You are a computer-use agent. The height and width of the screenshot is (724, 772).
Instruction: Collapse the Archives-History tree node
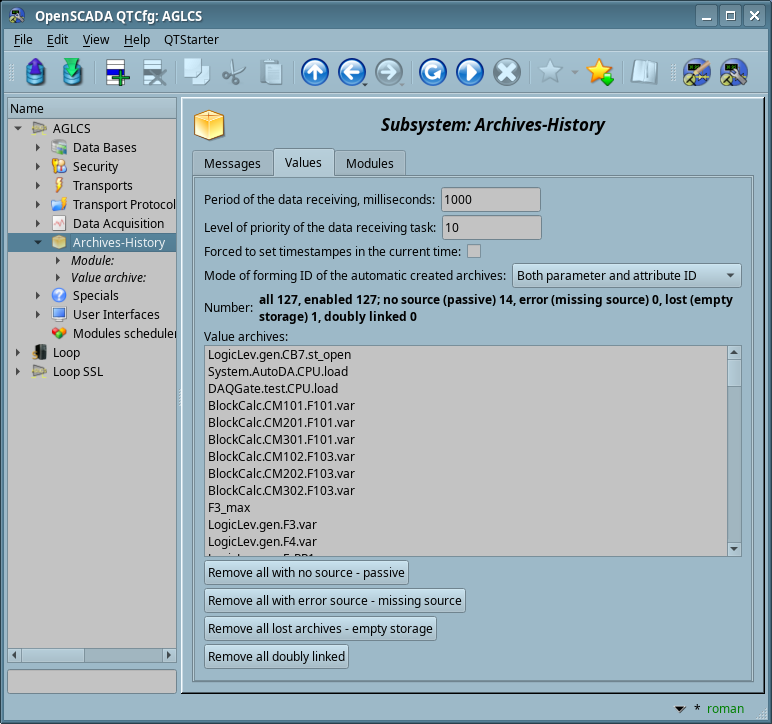tap(38, 243)
